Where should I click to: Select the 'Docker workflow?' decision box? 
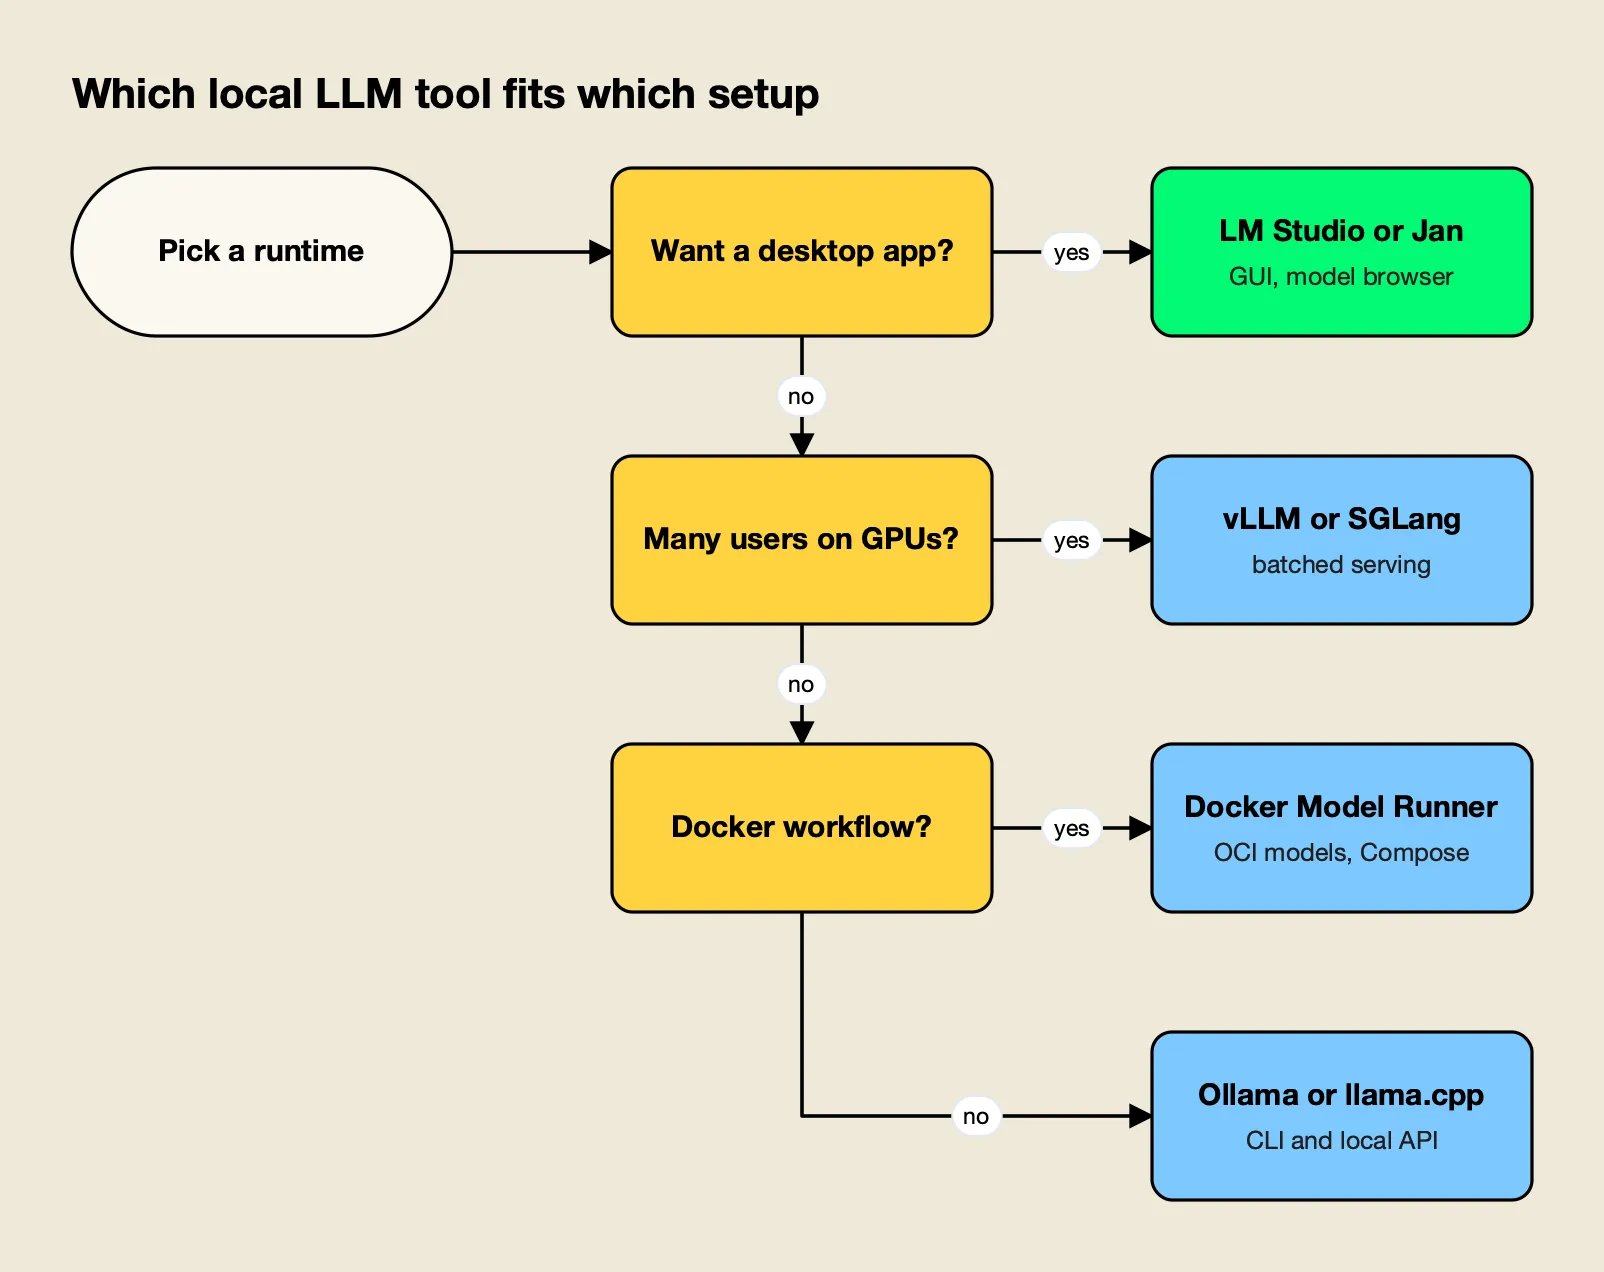point(802,828)
